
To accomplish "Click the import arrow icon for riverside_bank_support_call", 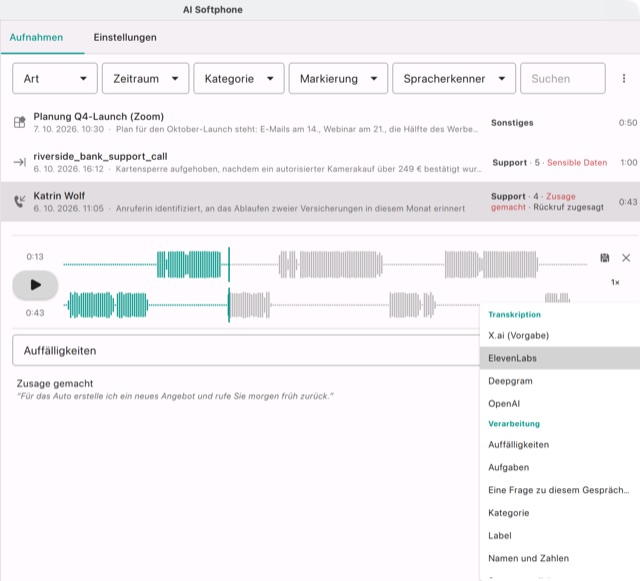I will pyautogui.click(x=20, y=162).
